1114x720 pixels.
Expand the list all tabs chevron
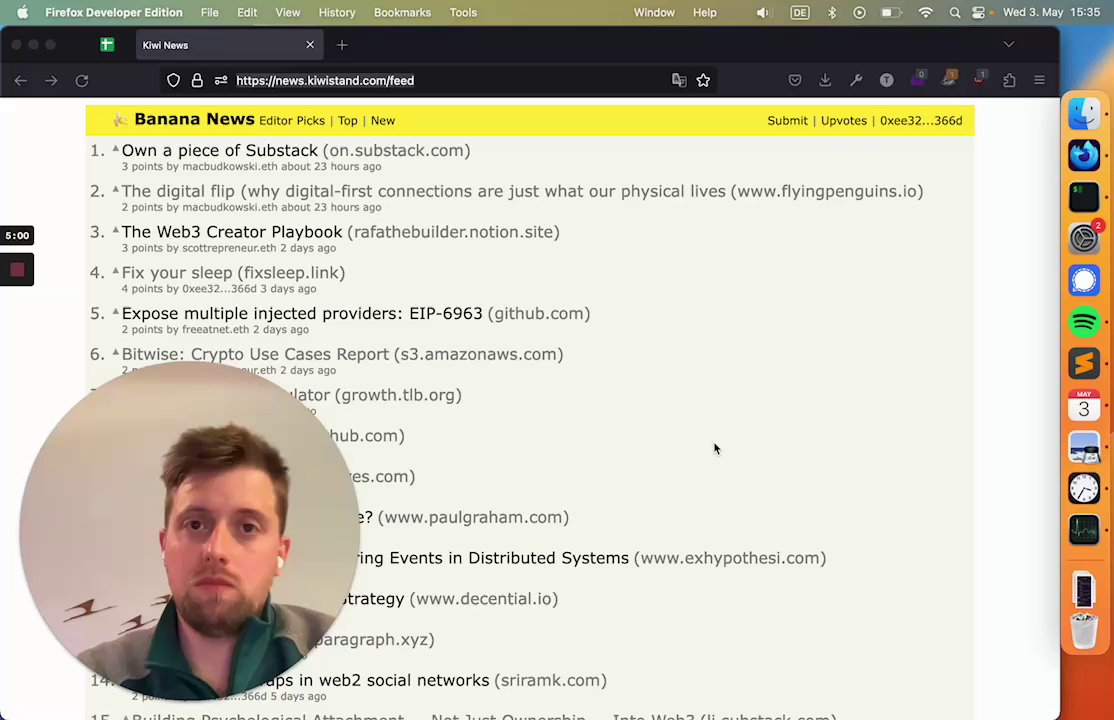click(1009, 44)
